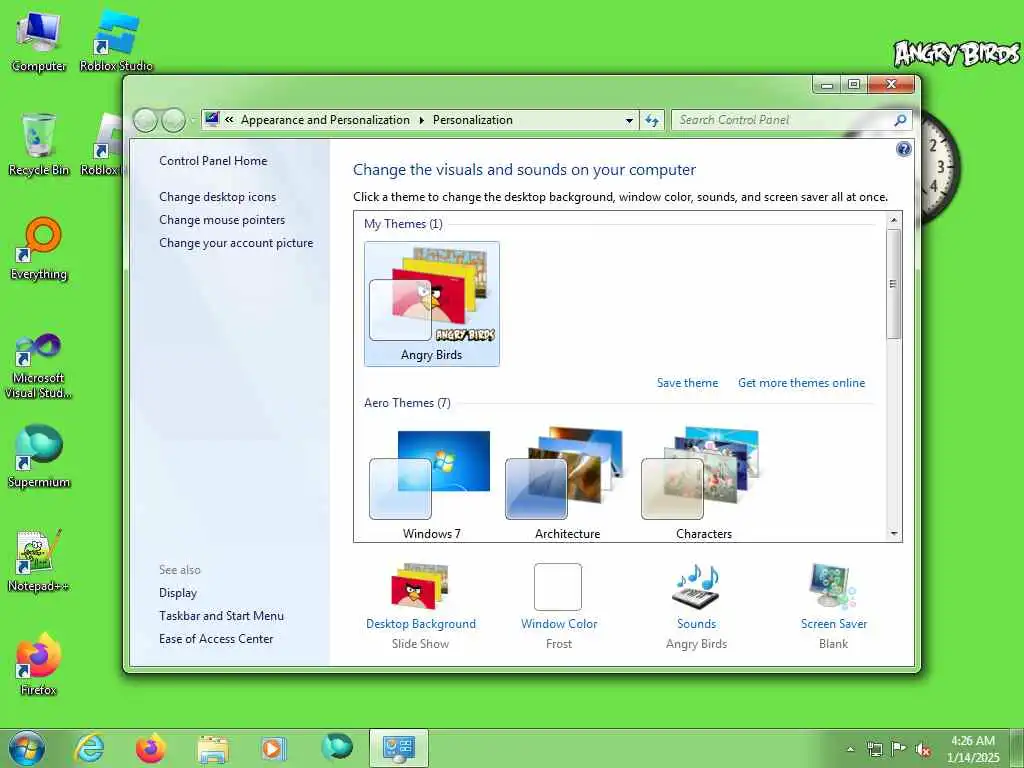Image resolution: width=1024 pixels, height=768 pixels.
Task: Open the Computer desktop icon
Action: [39, 40]
